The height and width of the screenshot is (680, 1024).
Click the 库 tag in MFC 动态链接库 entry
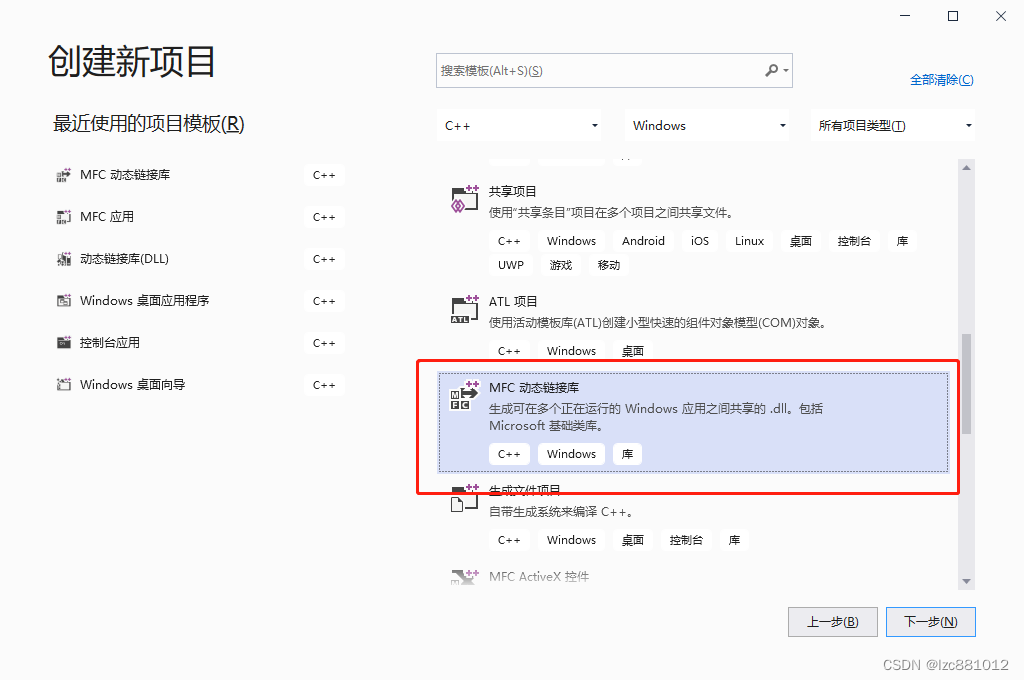[628, 454]
